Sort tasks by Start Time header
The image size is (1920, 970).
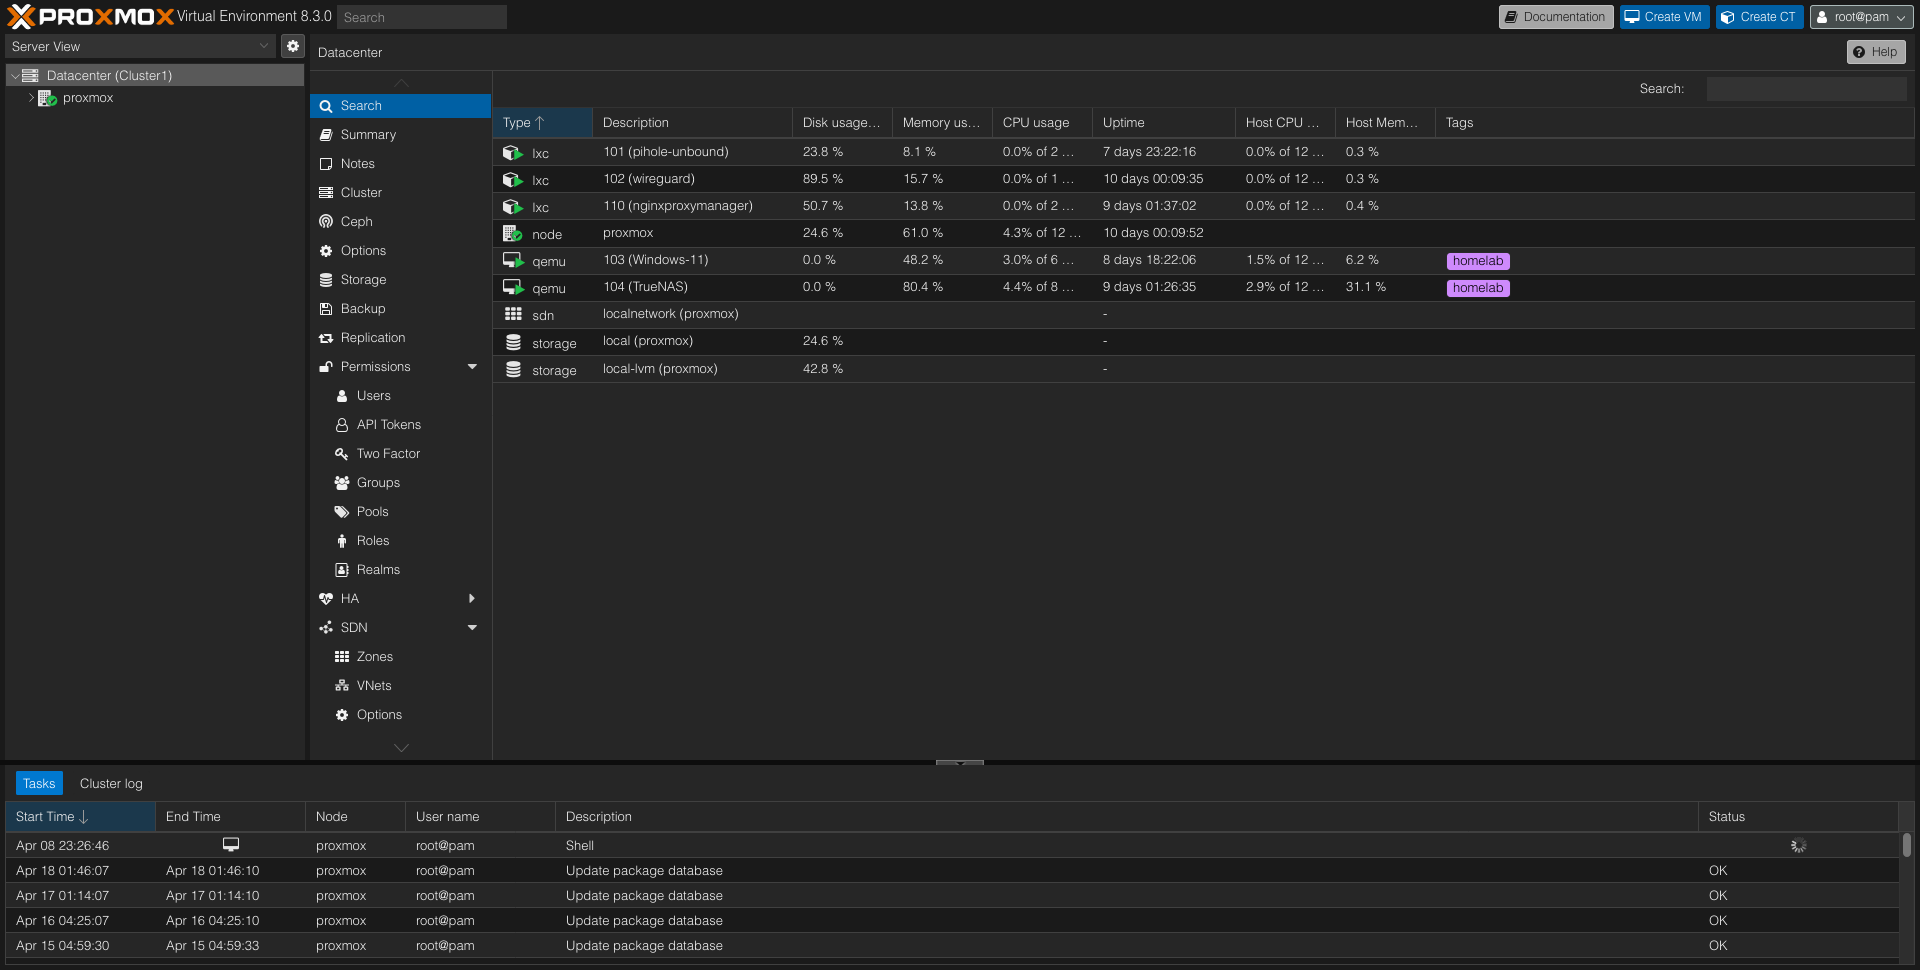(x=80, y=816)
